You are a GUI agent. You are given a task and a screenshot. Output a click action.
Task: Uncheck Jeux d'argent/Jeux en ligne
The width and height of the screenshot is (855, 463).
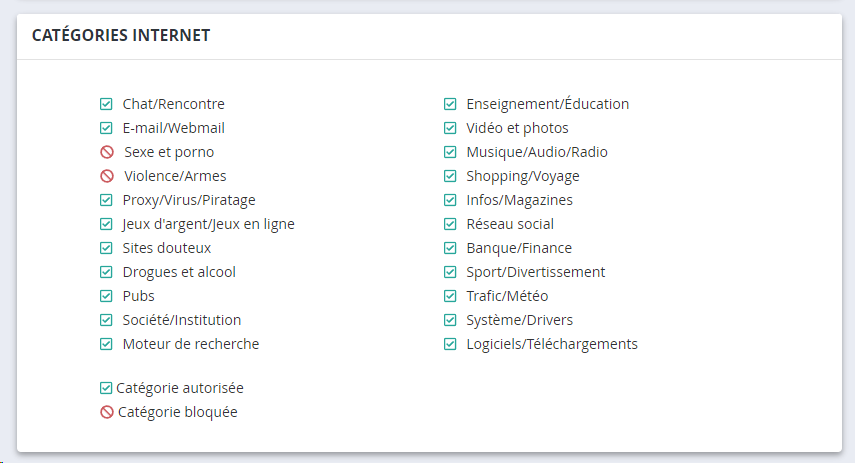(x=106, y=224)
